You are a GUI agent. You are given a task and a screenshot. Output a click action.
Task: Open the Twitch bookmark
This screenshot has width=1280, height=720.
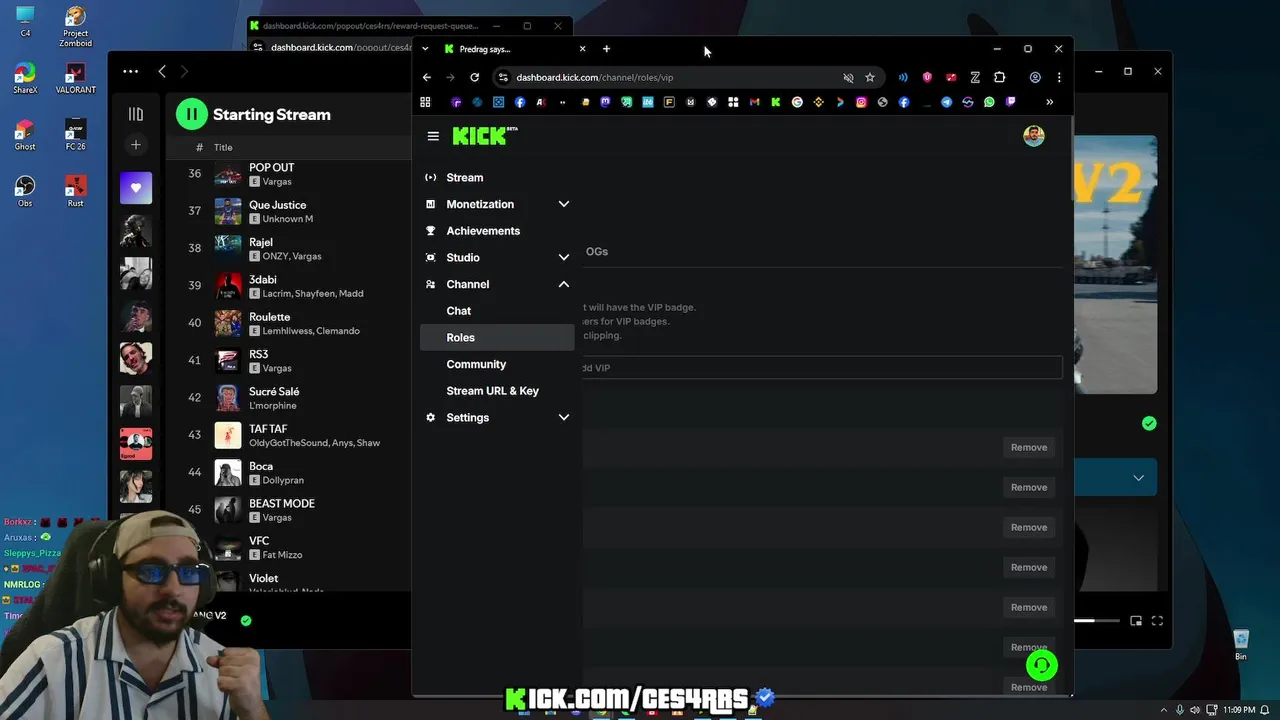tap(1011, 102)
